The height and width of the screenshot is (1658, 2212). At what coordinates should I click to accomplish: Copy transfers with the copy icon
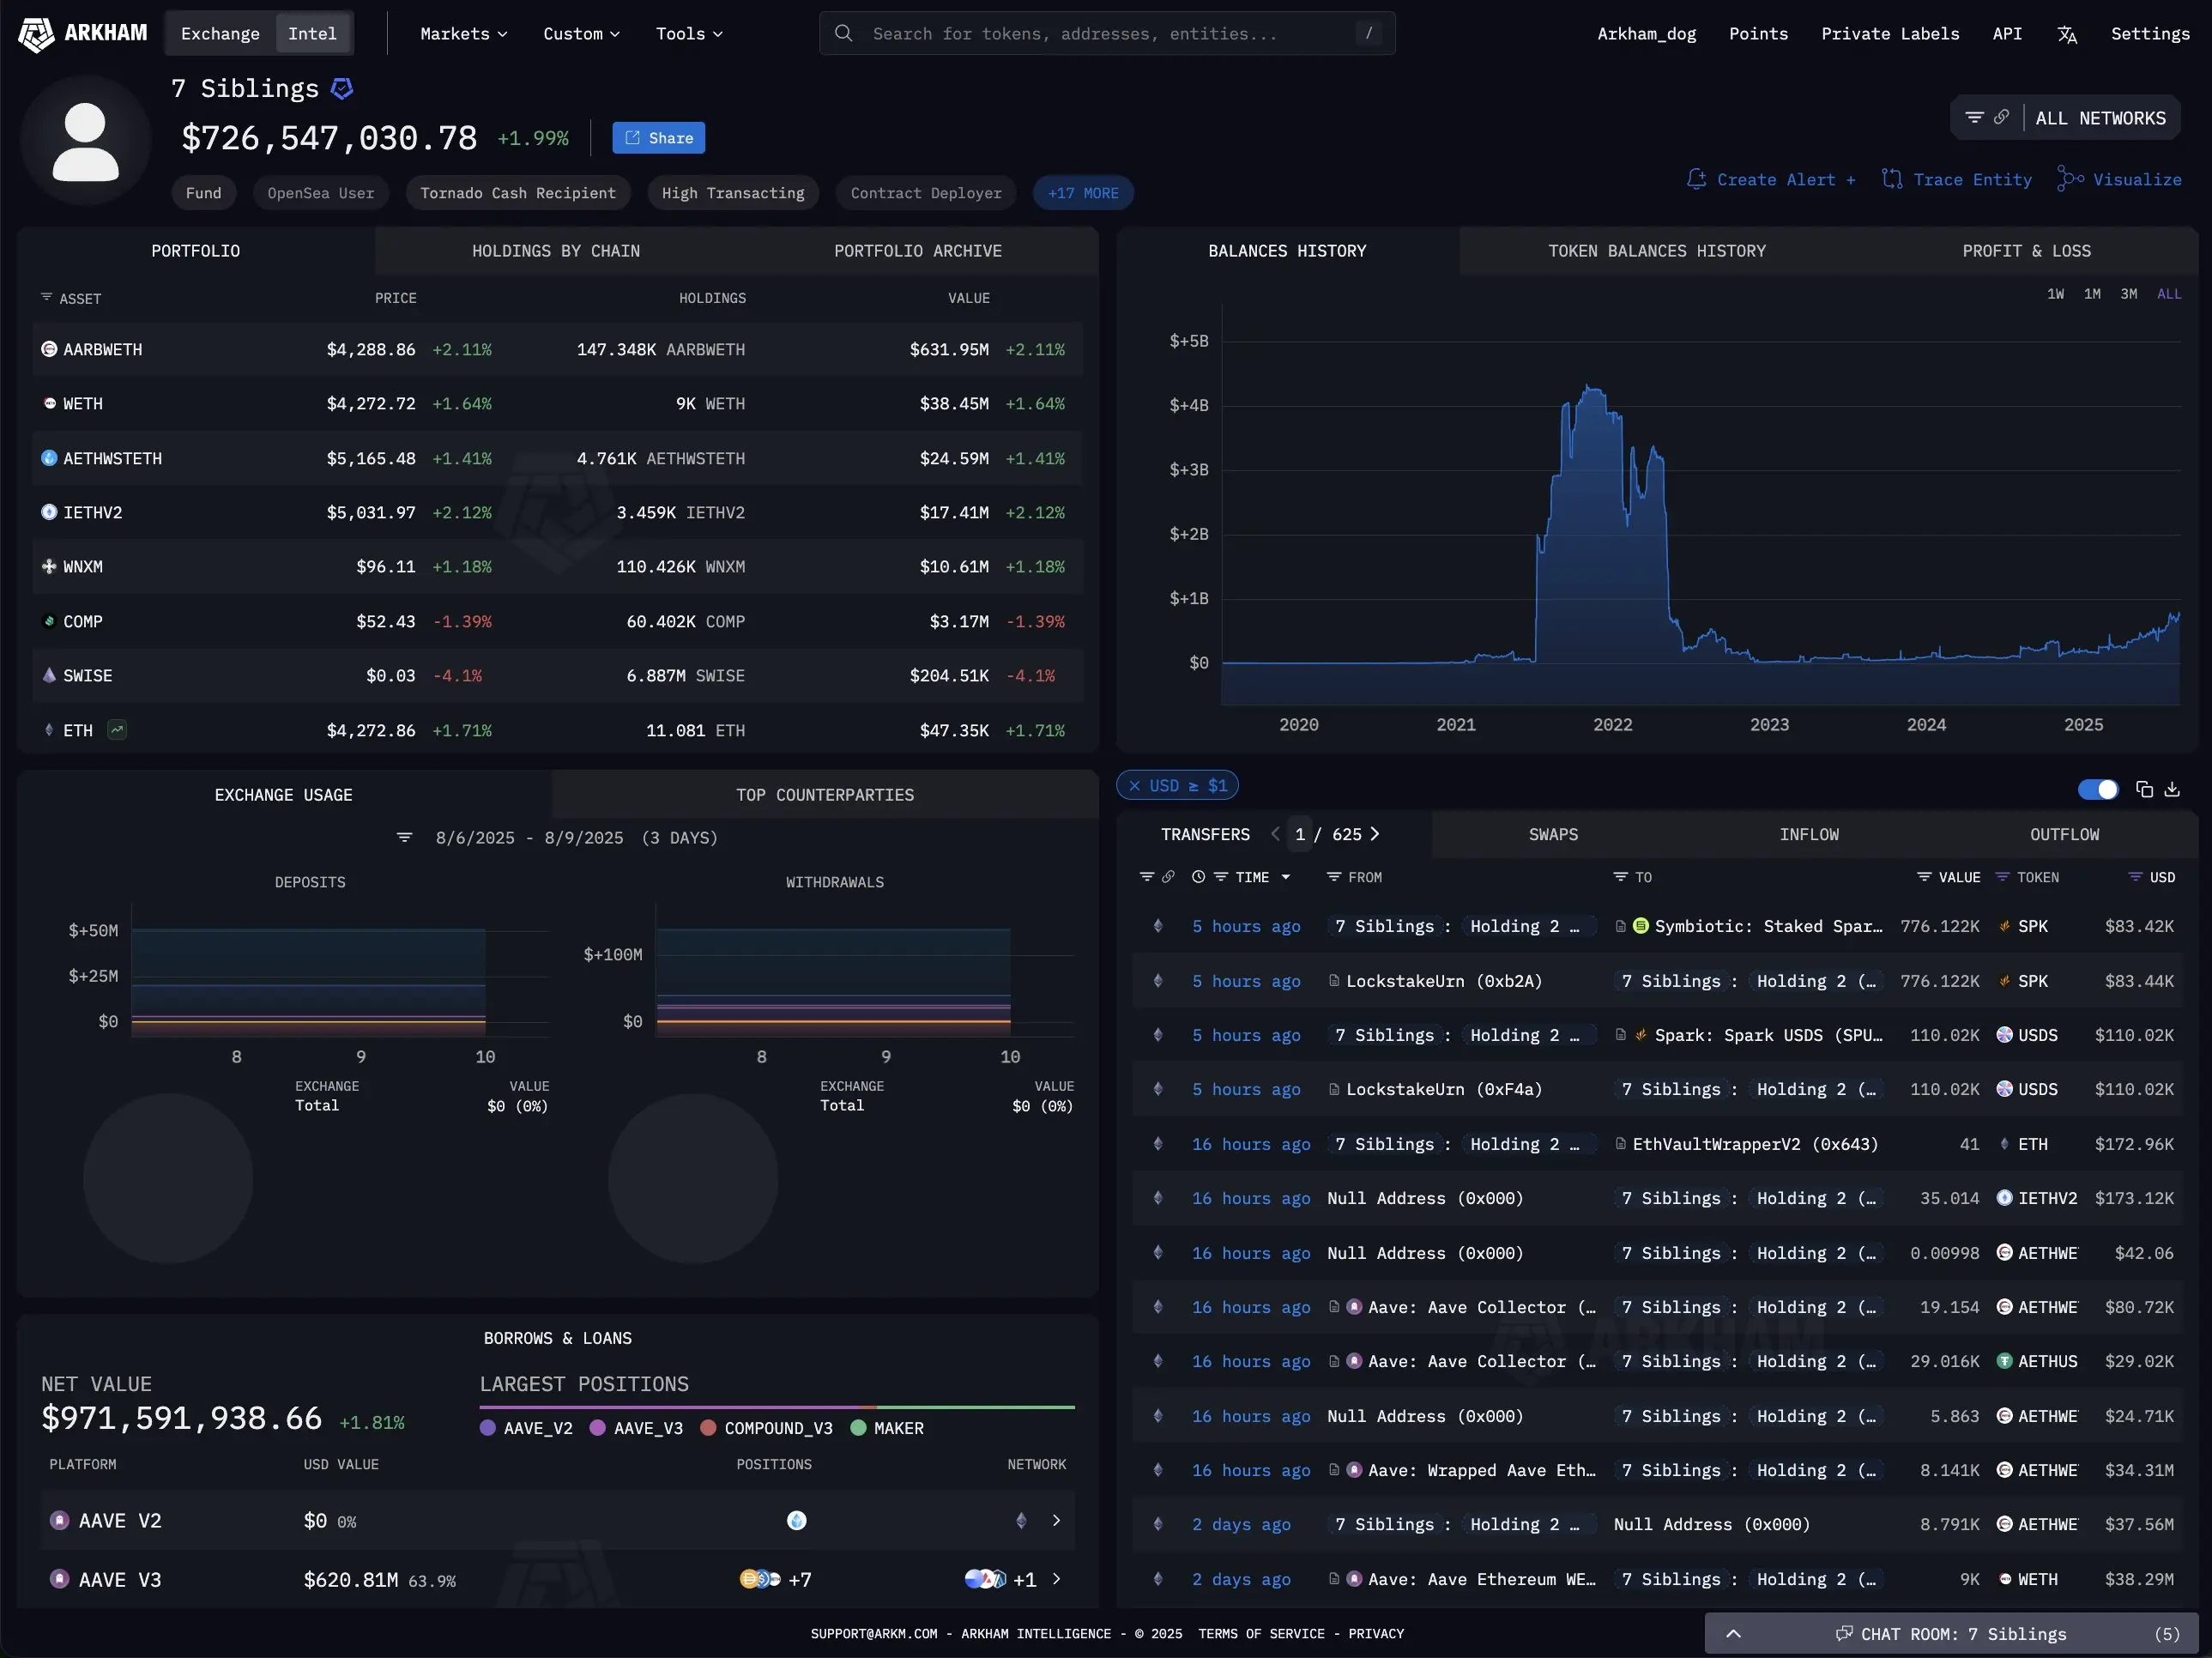(x=2144, y=789)
